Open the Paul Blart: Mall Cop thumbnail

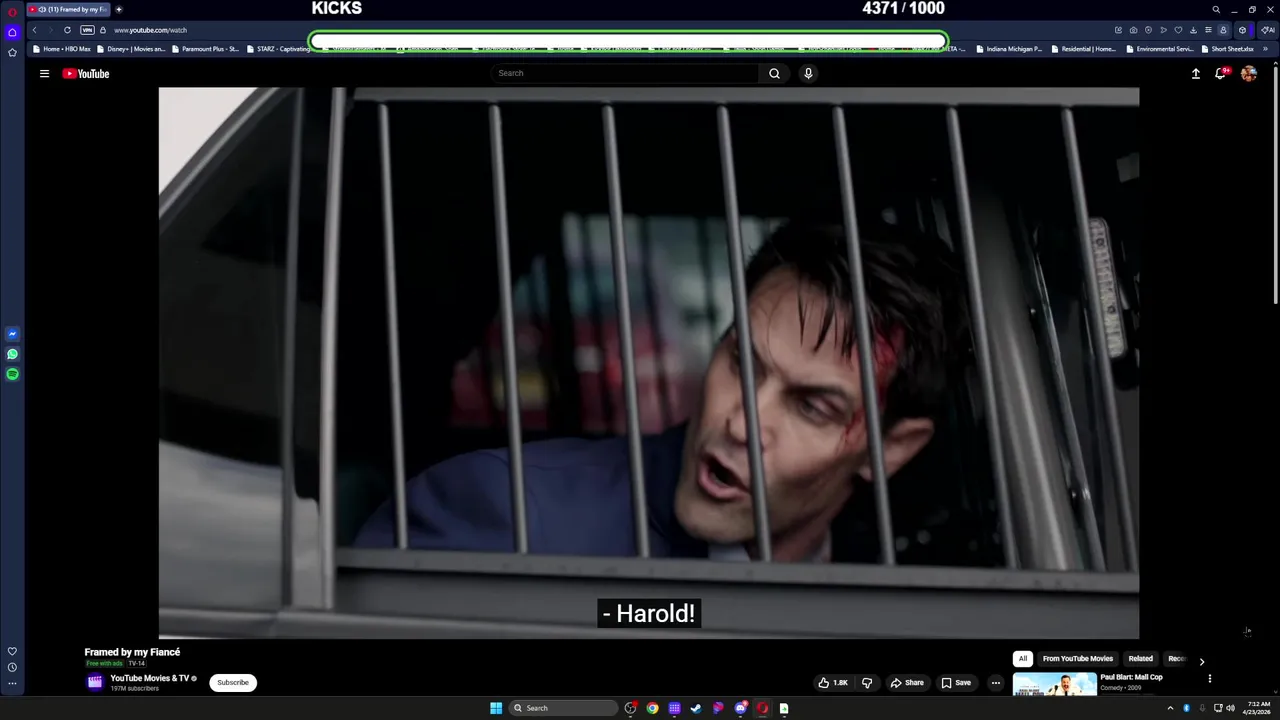coord(1054,684)
